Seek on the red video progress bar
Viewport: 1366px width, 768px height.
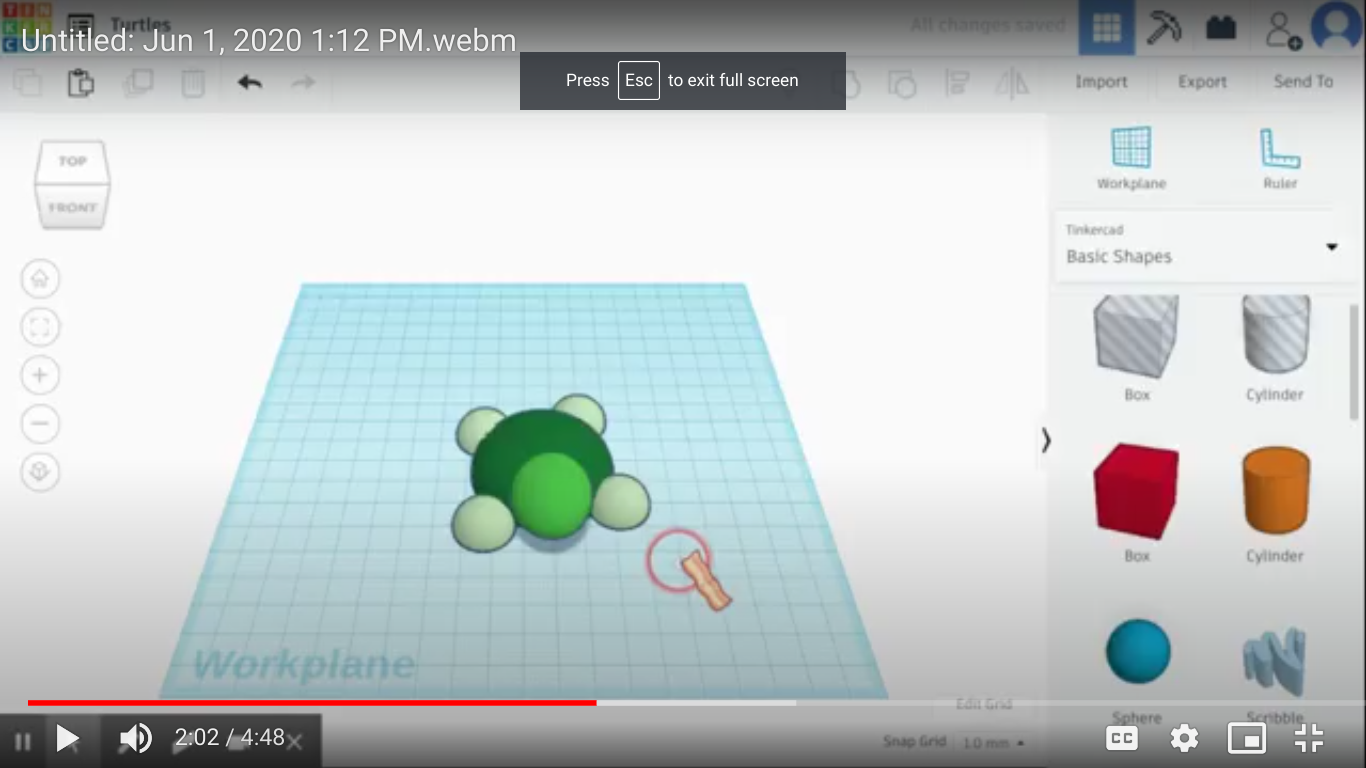point(312,703)
